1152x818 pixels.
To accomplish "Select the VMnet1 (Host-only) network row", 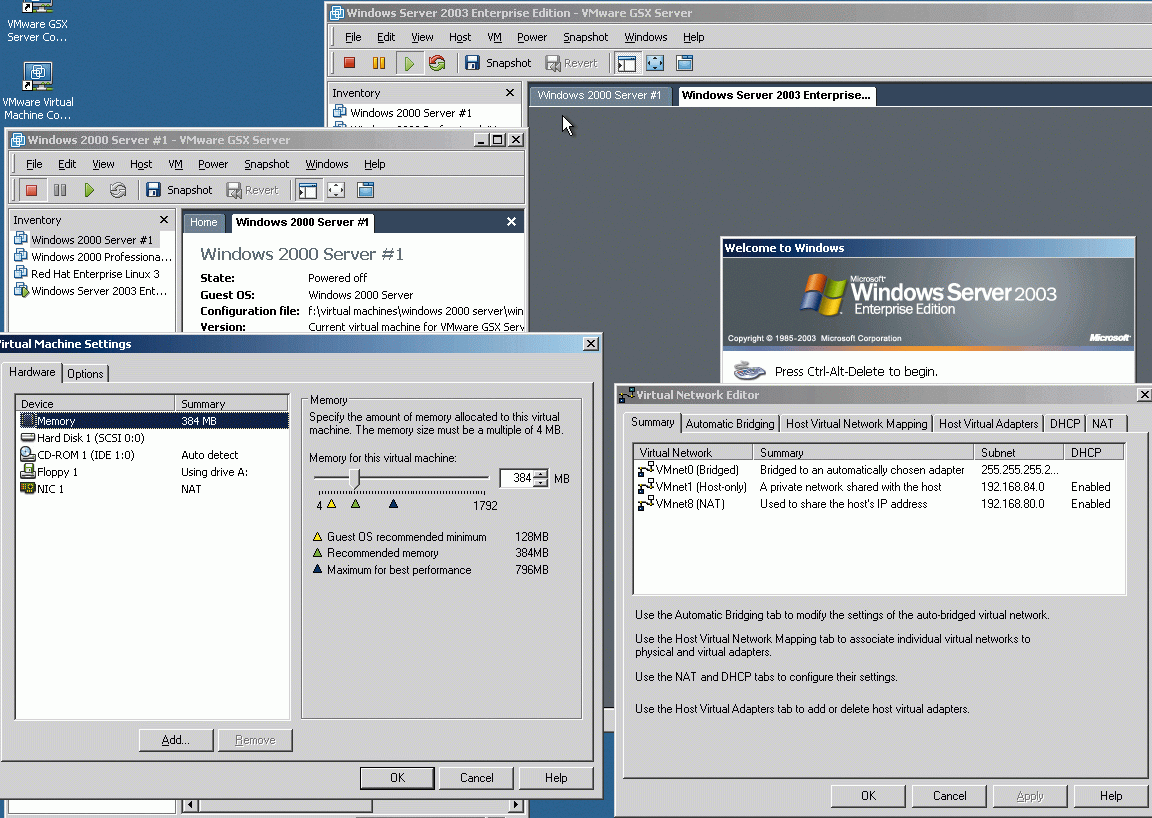I will click(879, 487).
